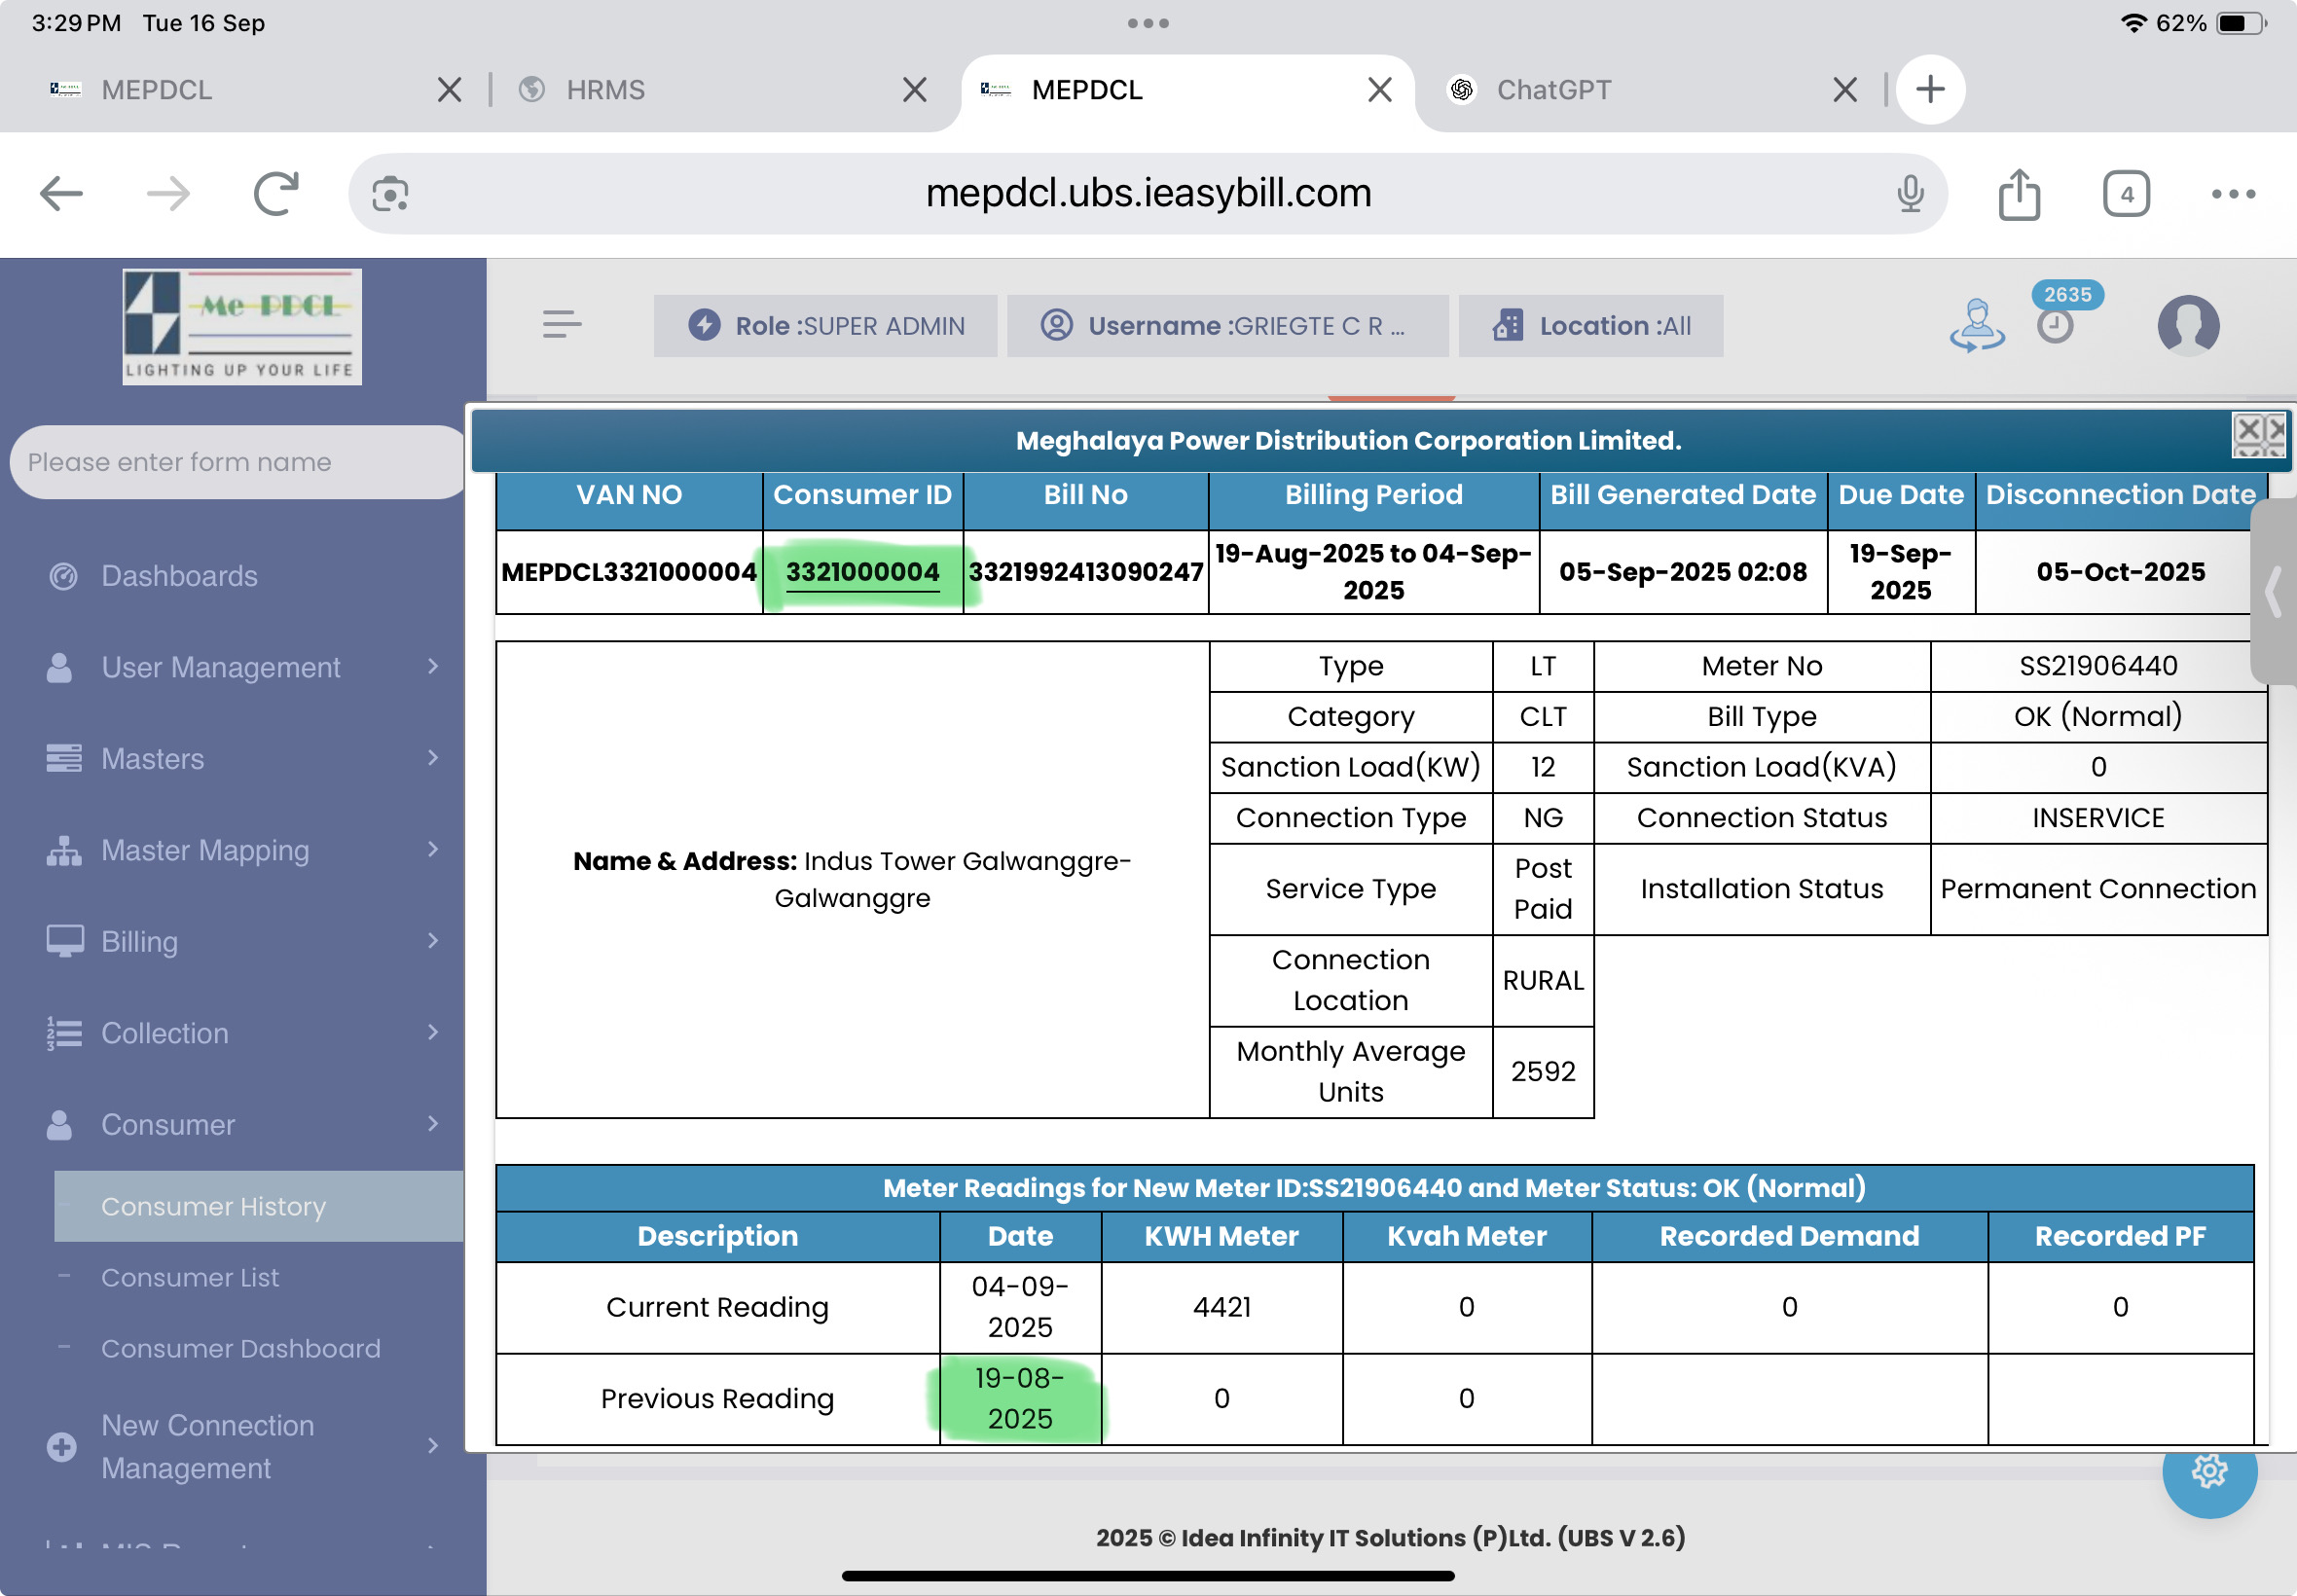Image resolution: width=2297 pixels, height=1596 pixels.
Task: Click the Consumer ID 3321000004 link
Action: 862,572
